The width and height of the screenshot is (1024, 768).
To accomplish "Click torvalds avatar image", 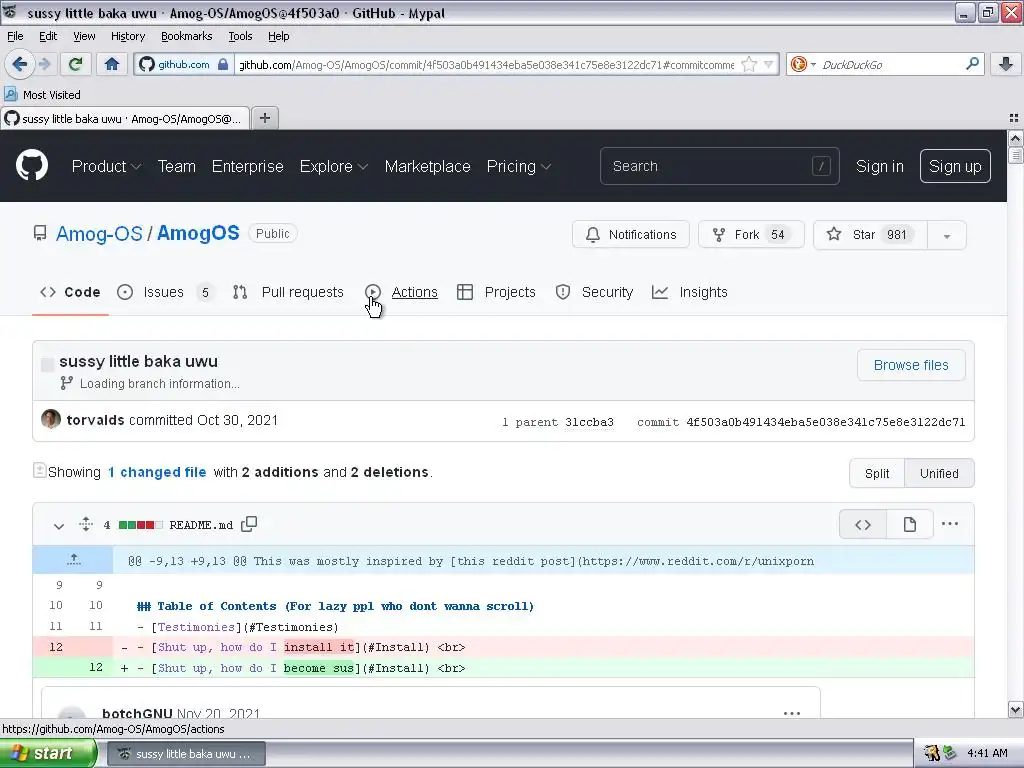I will coord(51,419).
